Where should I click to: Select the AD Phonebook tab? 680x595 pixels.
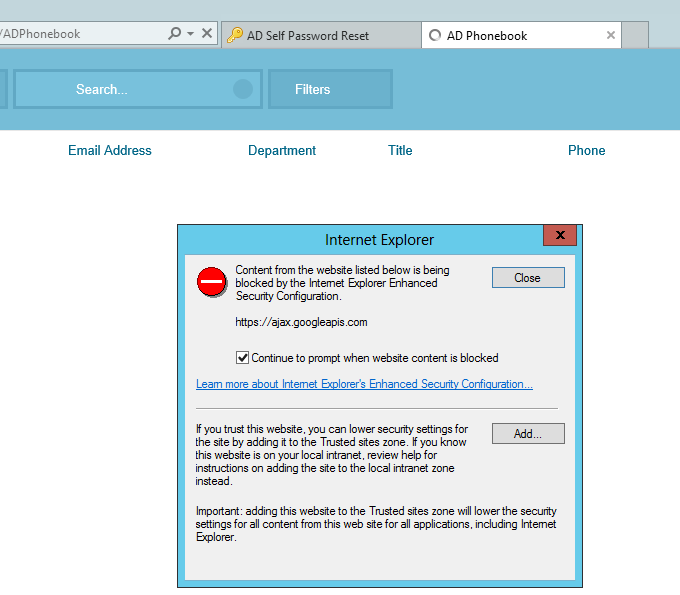point(521,35)
